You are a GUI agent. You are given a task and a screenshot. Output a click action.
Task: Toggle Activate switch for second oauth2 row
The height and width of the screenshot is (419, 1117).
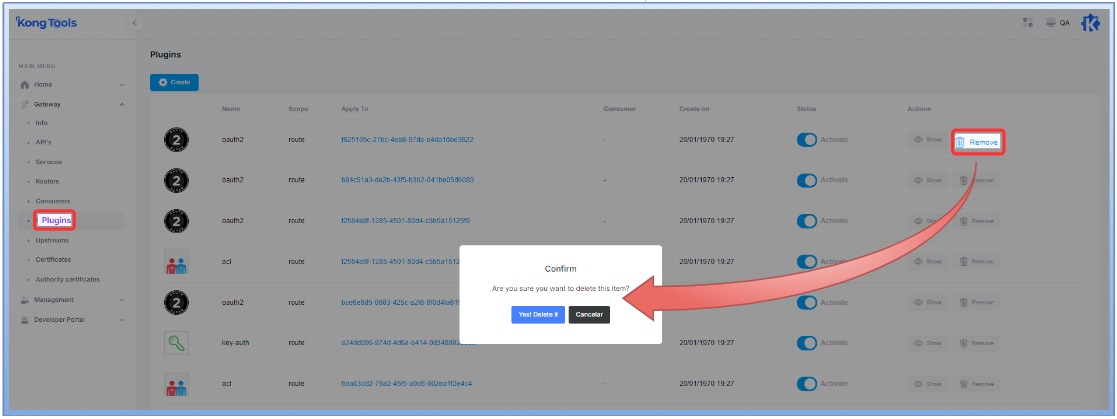807,180
